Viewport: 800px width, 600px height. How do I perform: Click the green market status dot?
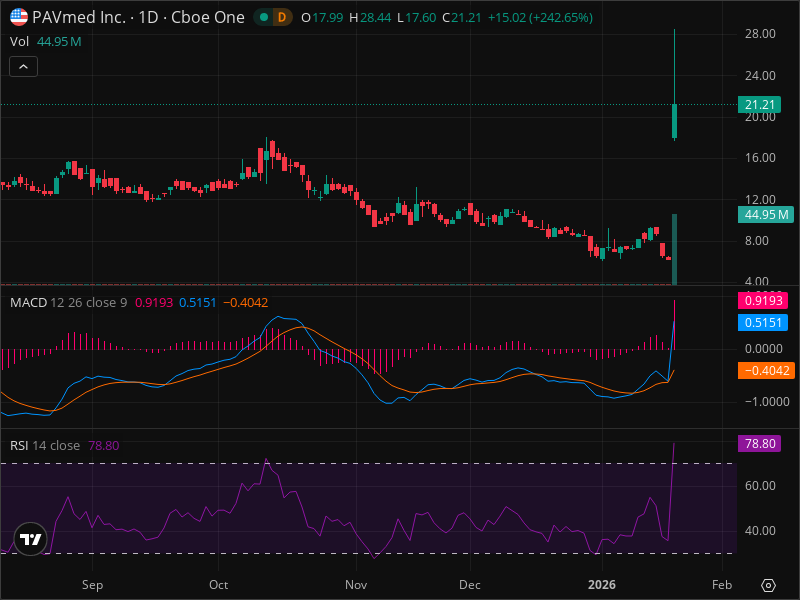coord(264,17)
